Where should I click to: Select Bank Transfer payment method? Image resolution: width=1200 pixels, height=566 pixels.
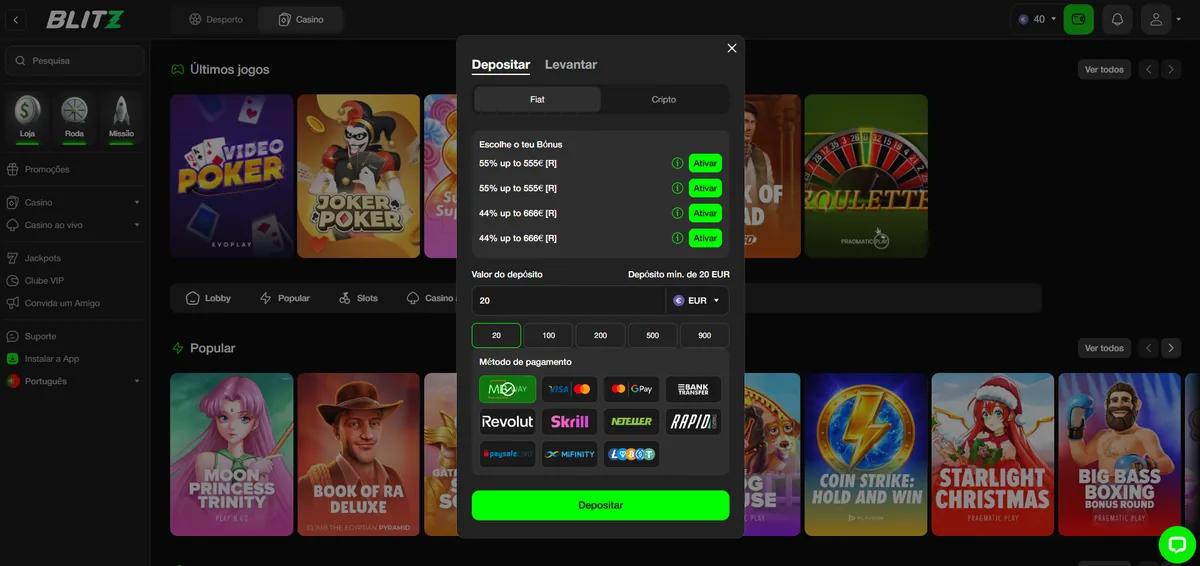coord(693,389)
